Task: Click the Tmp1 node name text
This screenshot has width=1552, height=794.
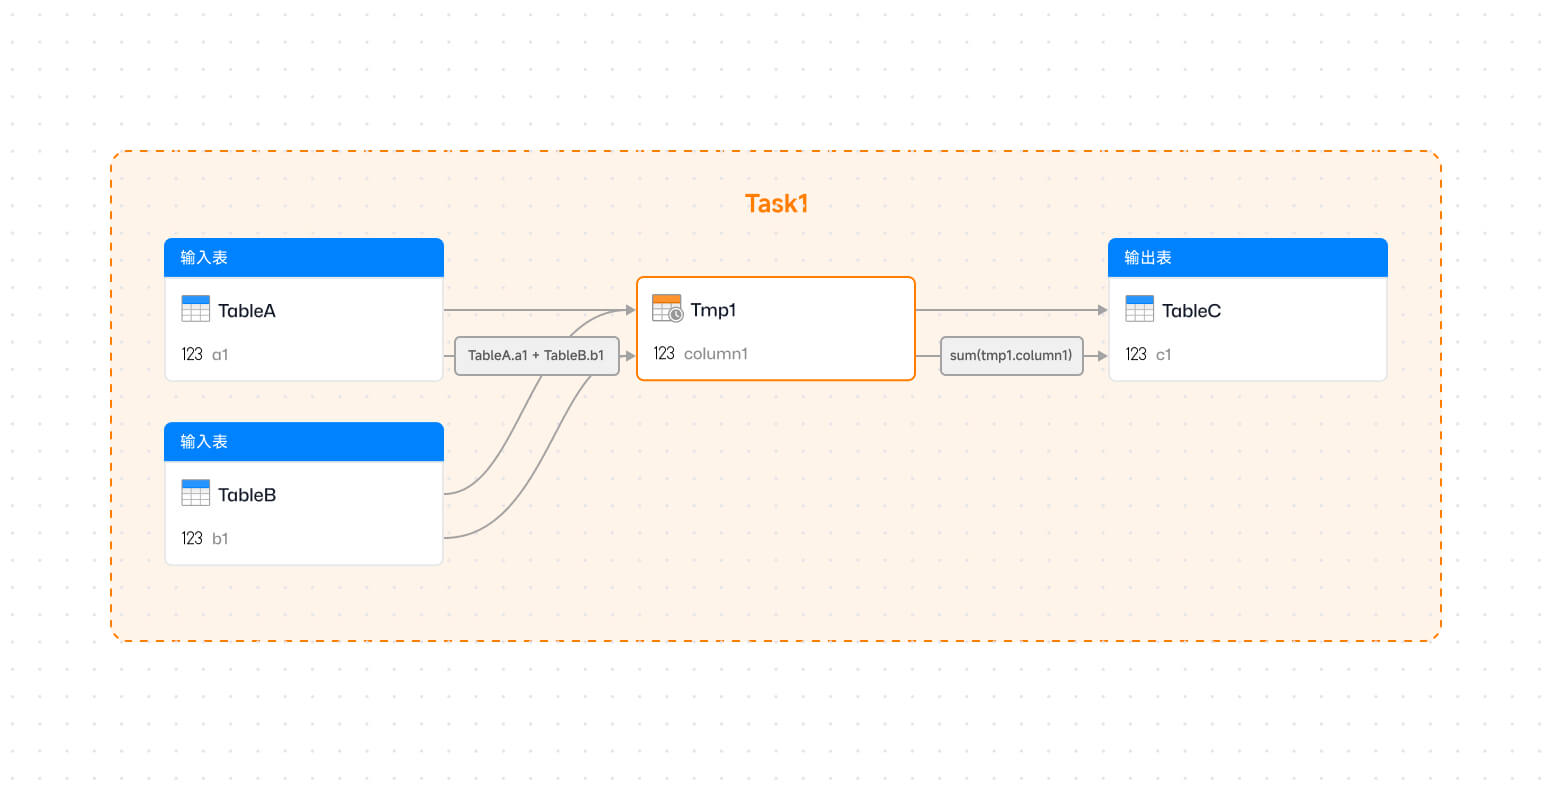Action: (713, 310)
